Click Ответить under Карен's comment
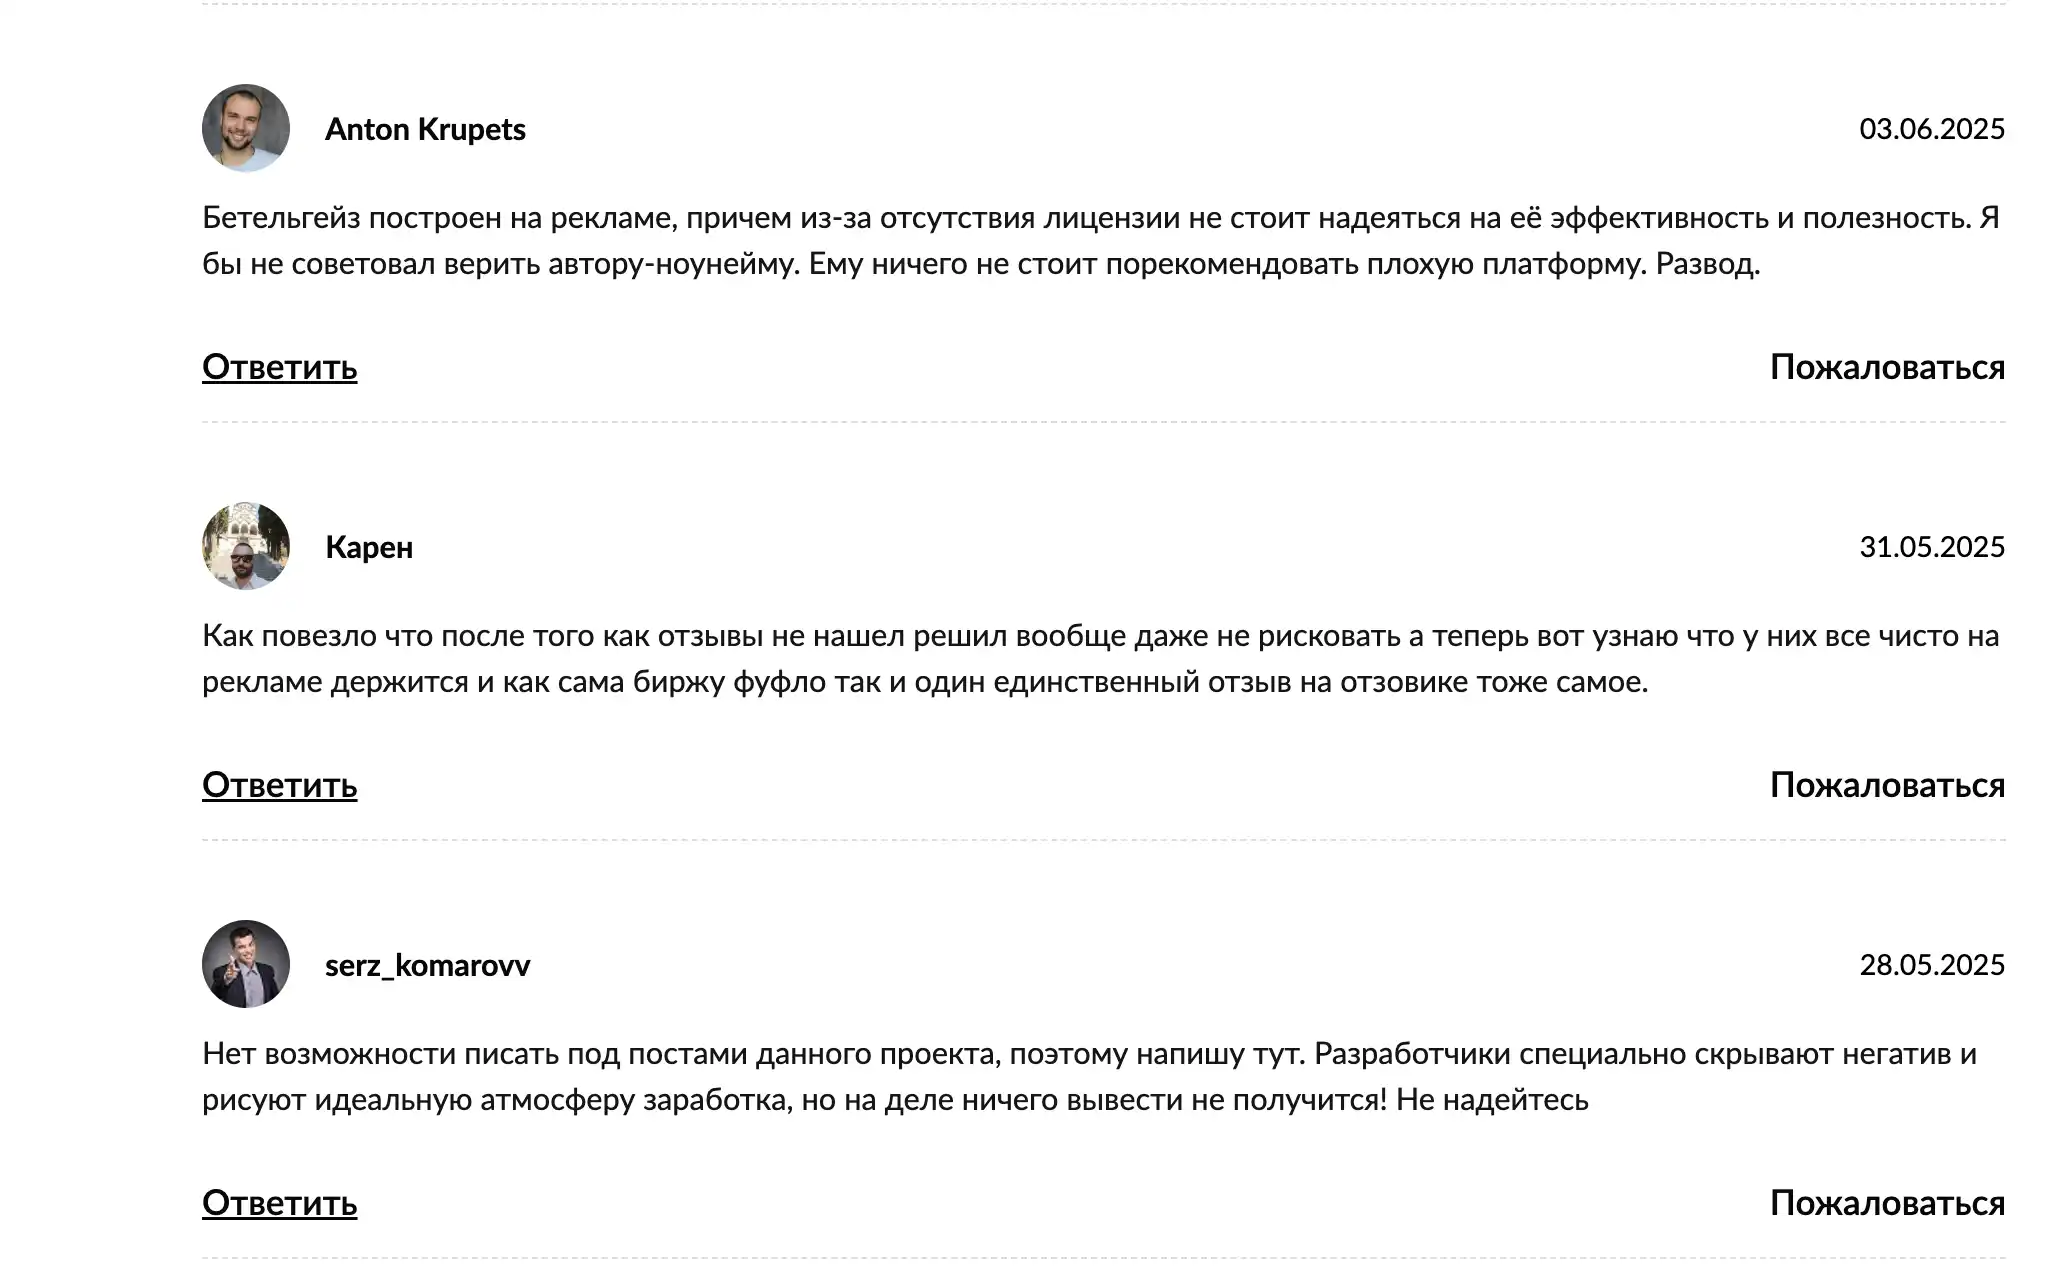Viewport: 2052px width, 1272px height. tap(280, 785)
